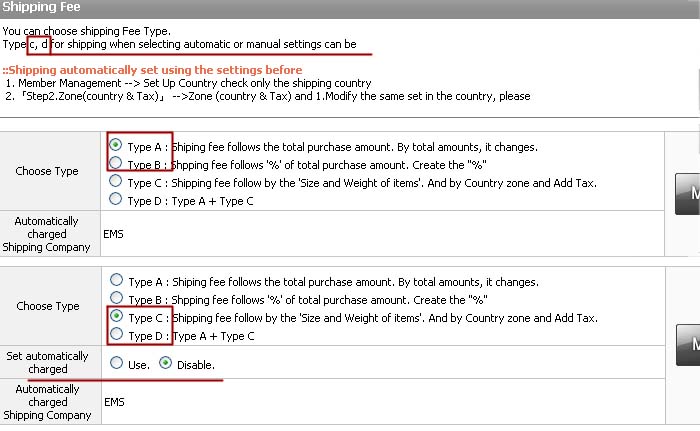The height and width of the screenshot is (431, 700).
Task: Click the lower Choose Type label cell
Action: pyautogui.click(x=47, y=306)
